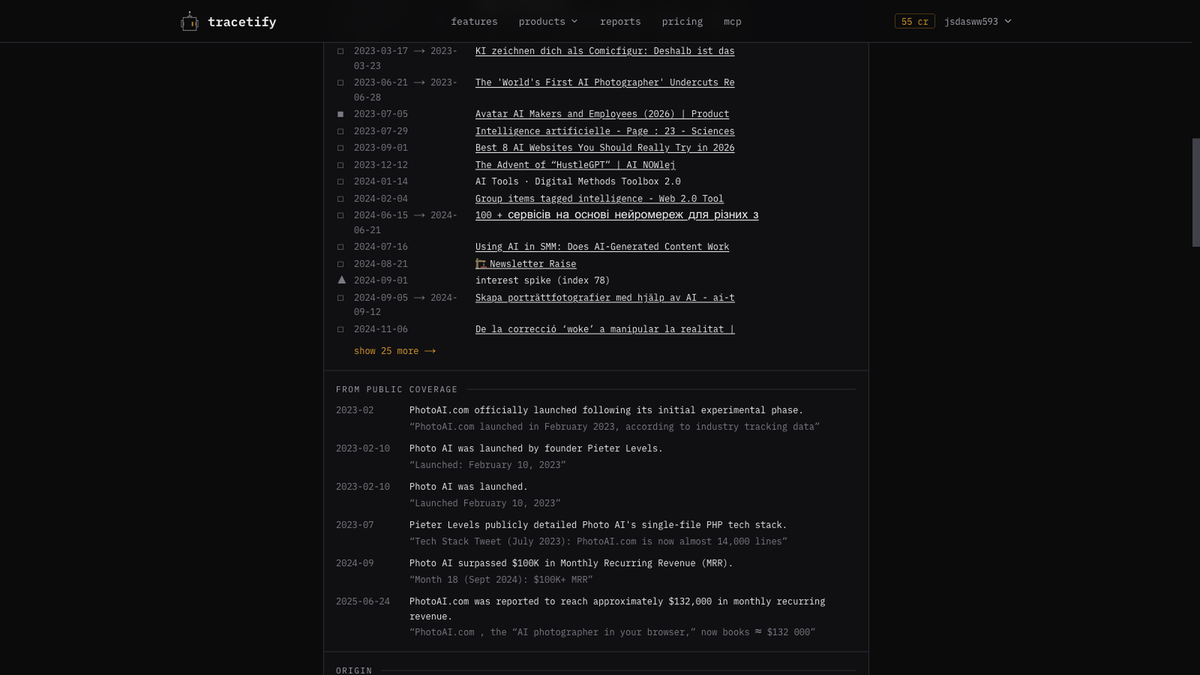Click the page vertical scrollbar thumb

(x=1196, y=192)
